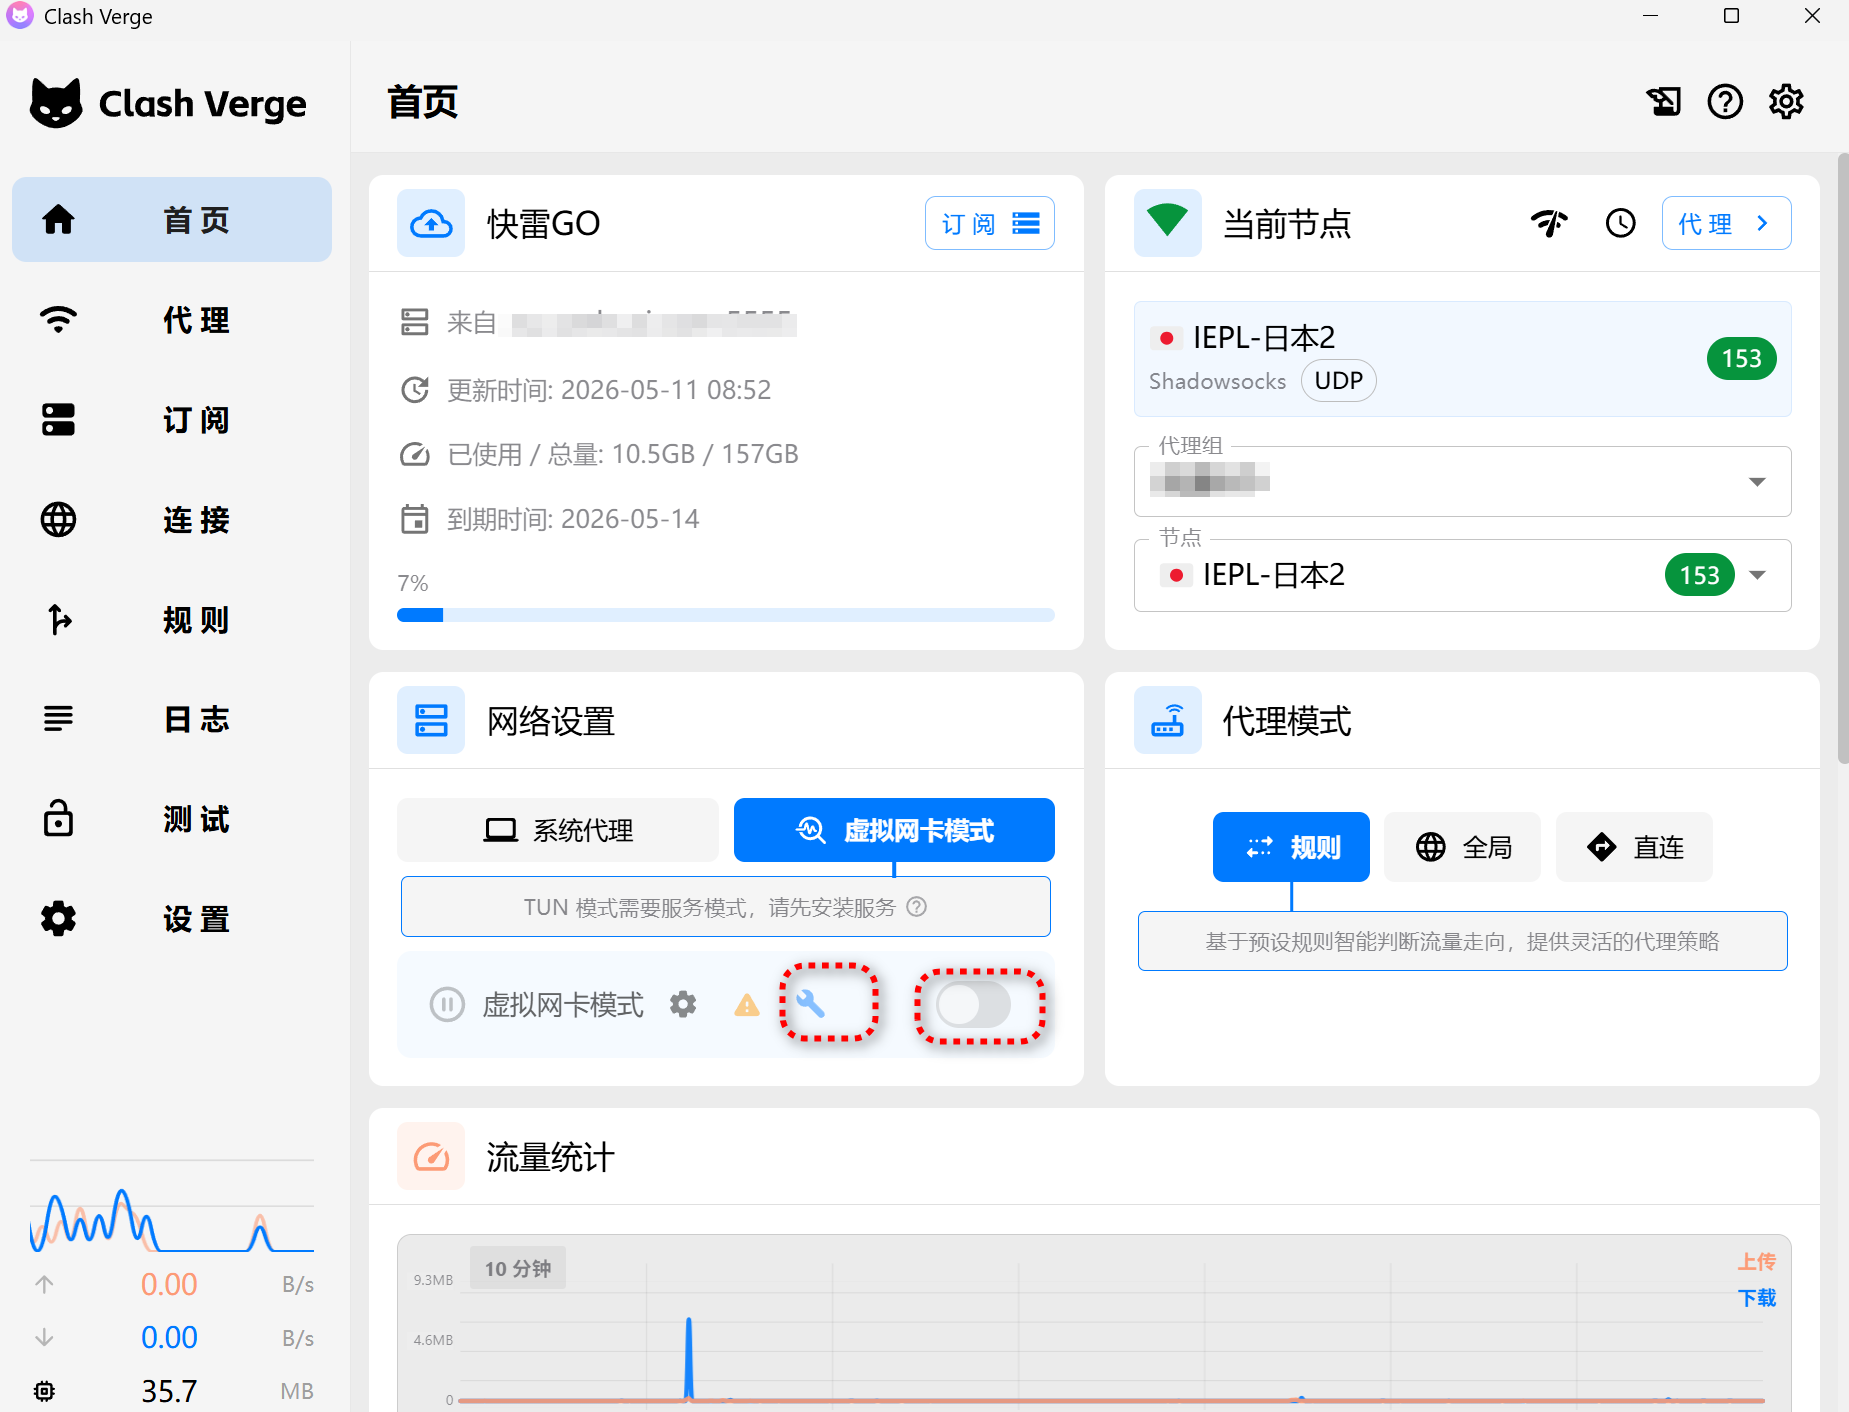Screen dimensions: 1849x1412
Task: Click the 上传 legend label
Action: tap(1757, 1262)
